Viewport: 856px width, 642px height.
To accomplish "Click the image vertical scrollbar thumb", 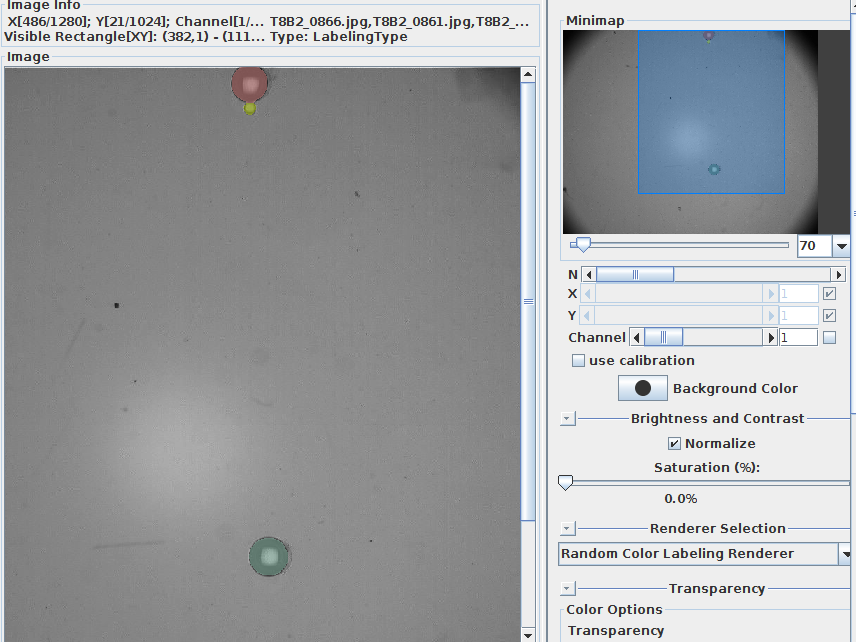I will [528, 301].
